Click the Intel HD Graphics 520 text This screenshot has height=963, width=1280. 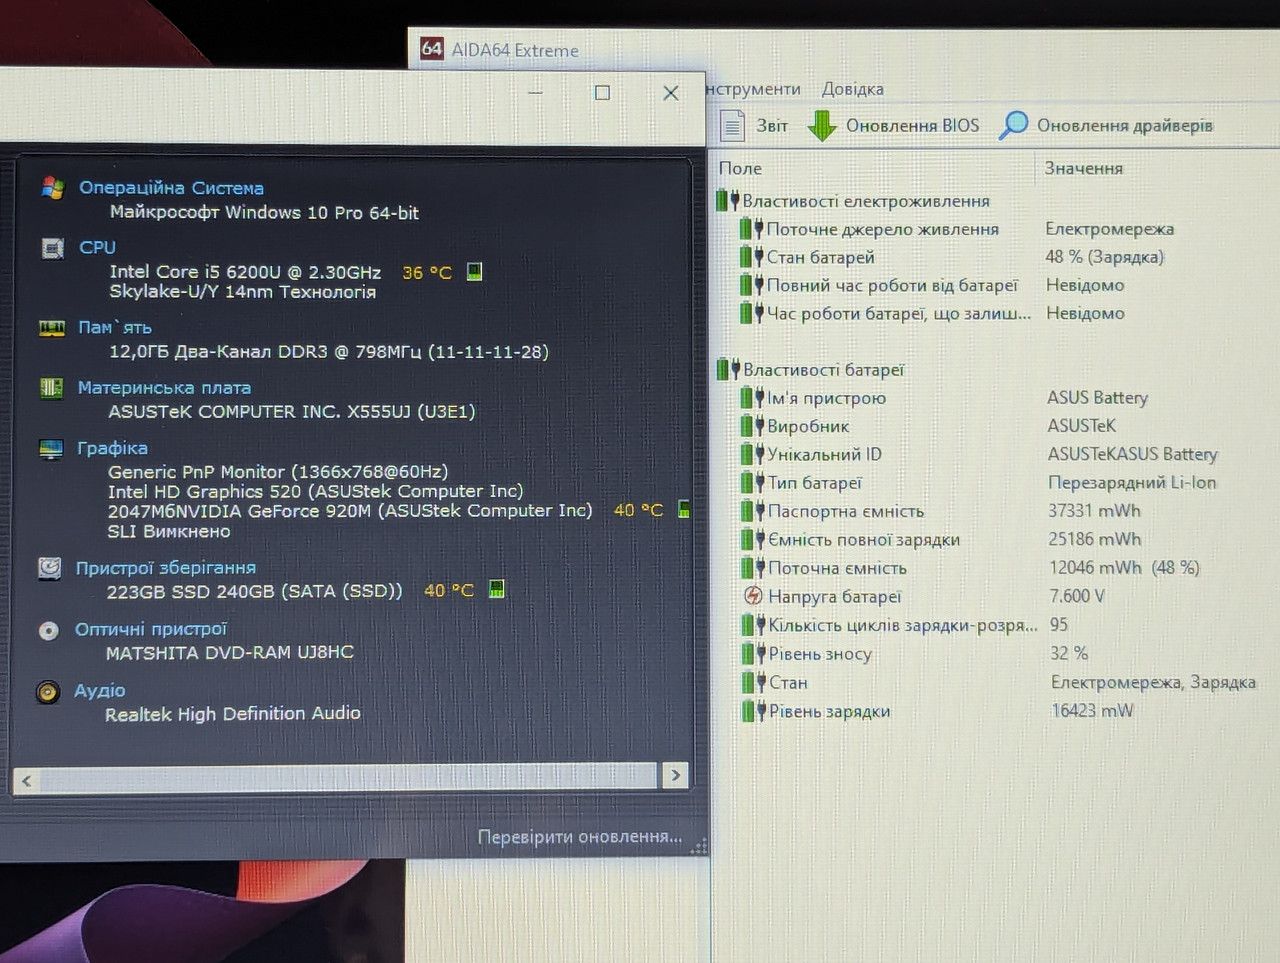(x=204, y=491)
